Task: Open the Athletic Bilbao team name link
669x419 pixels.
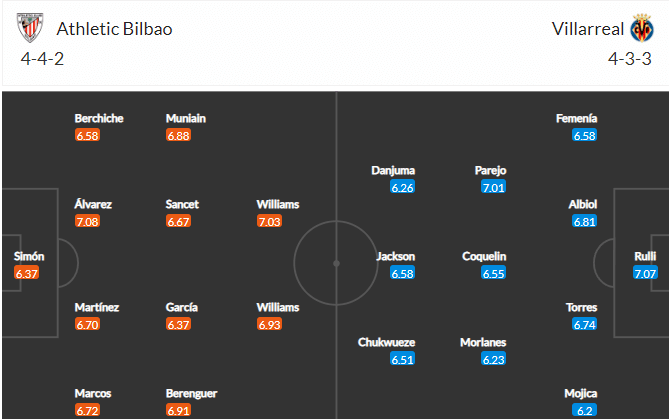Action: pyautogui.click(x=114, y=29)
